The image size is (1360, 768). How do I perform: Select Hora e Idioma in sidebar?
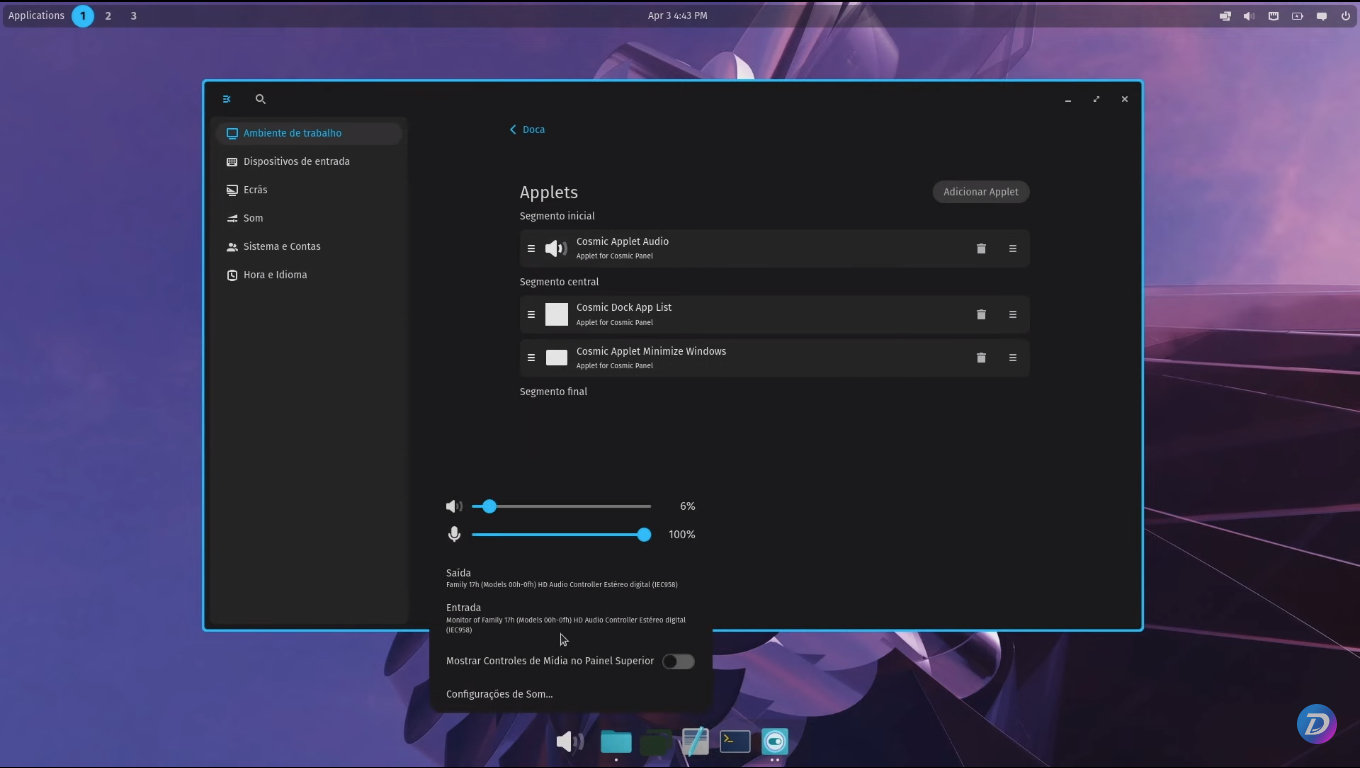coord(309,274)
